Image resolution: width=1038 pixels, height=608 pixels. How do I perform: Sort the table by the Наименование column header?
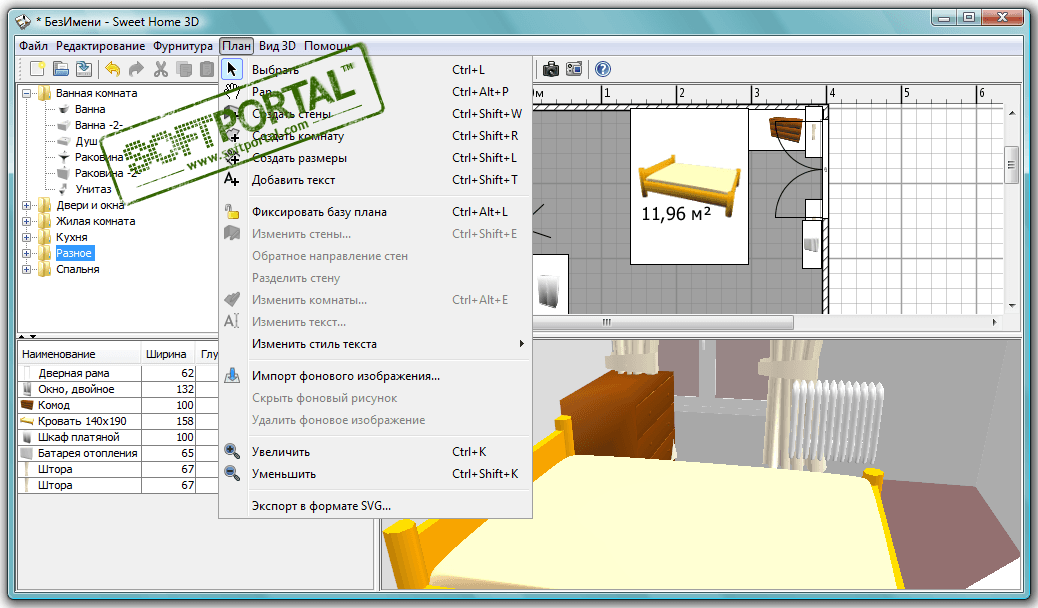pos(79,354)
